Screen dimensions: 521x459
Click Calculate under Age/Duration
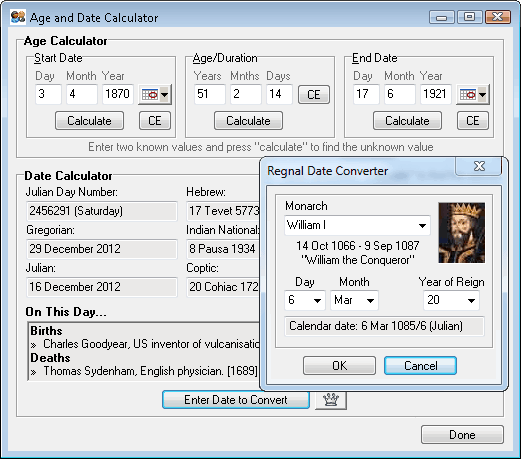pyautogui.click(x=248, y=121)
